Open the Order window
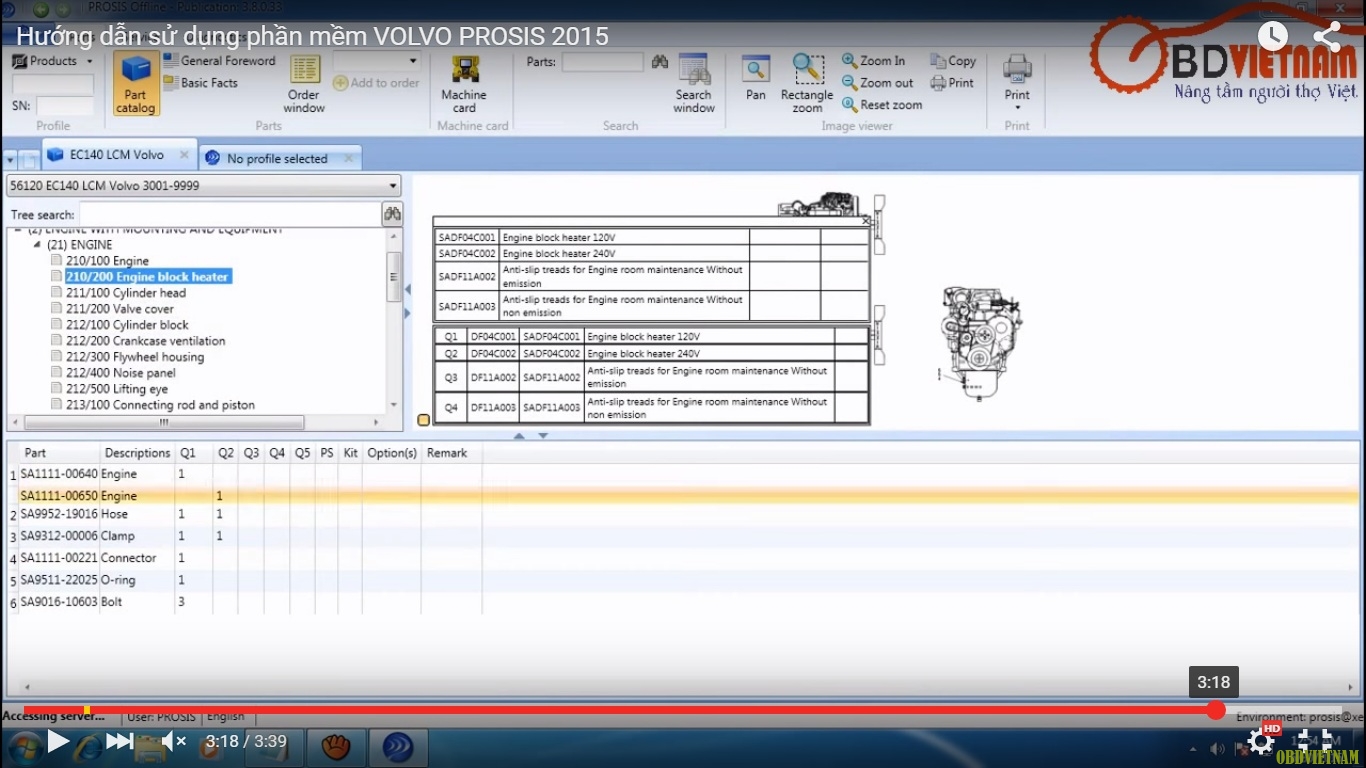 tap(304, 84)
